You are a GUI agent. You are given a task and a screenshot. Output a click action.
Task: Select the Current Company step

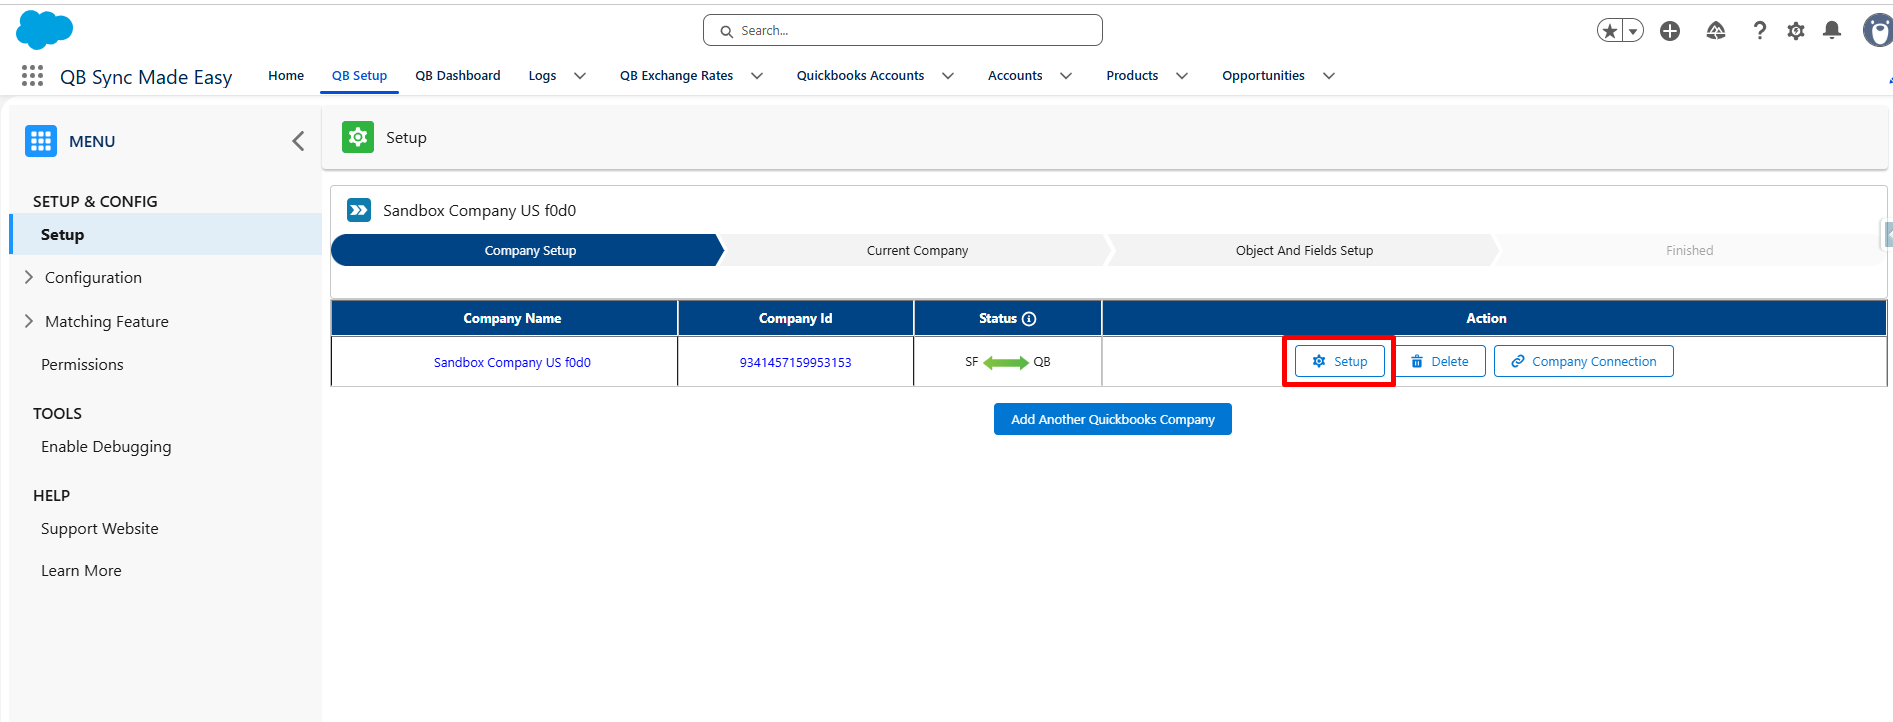[917, 250]
